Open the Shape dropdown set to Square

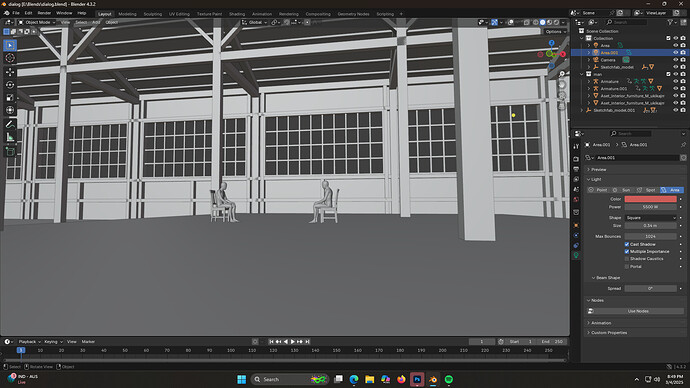coord(650,218)
